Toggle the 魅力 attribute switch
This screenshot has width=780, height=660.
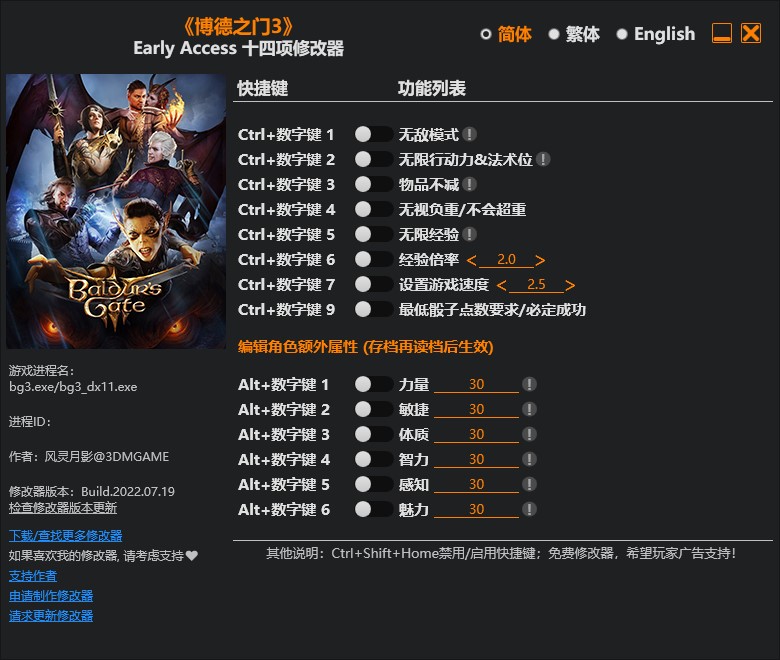tap(374, 509)
